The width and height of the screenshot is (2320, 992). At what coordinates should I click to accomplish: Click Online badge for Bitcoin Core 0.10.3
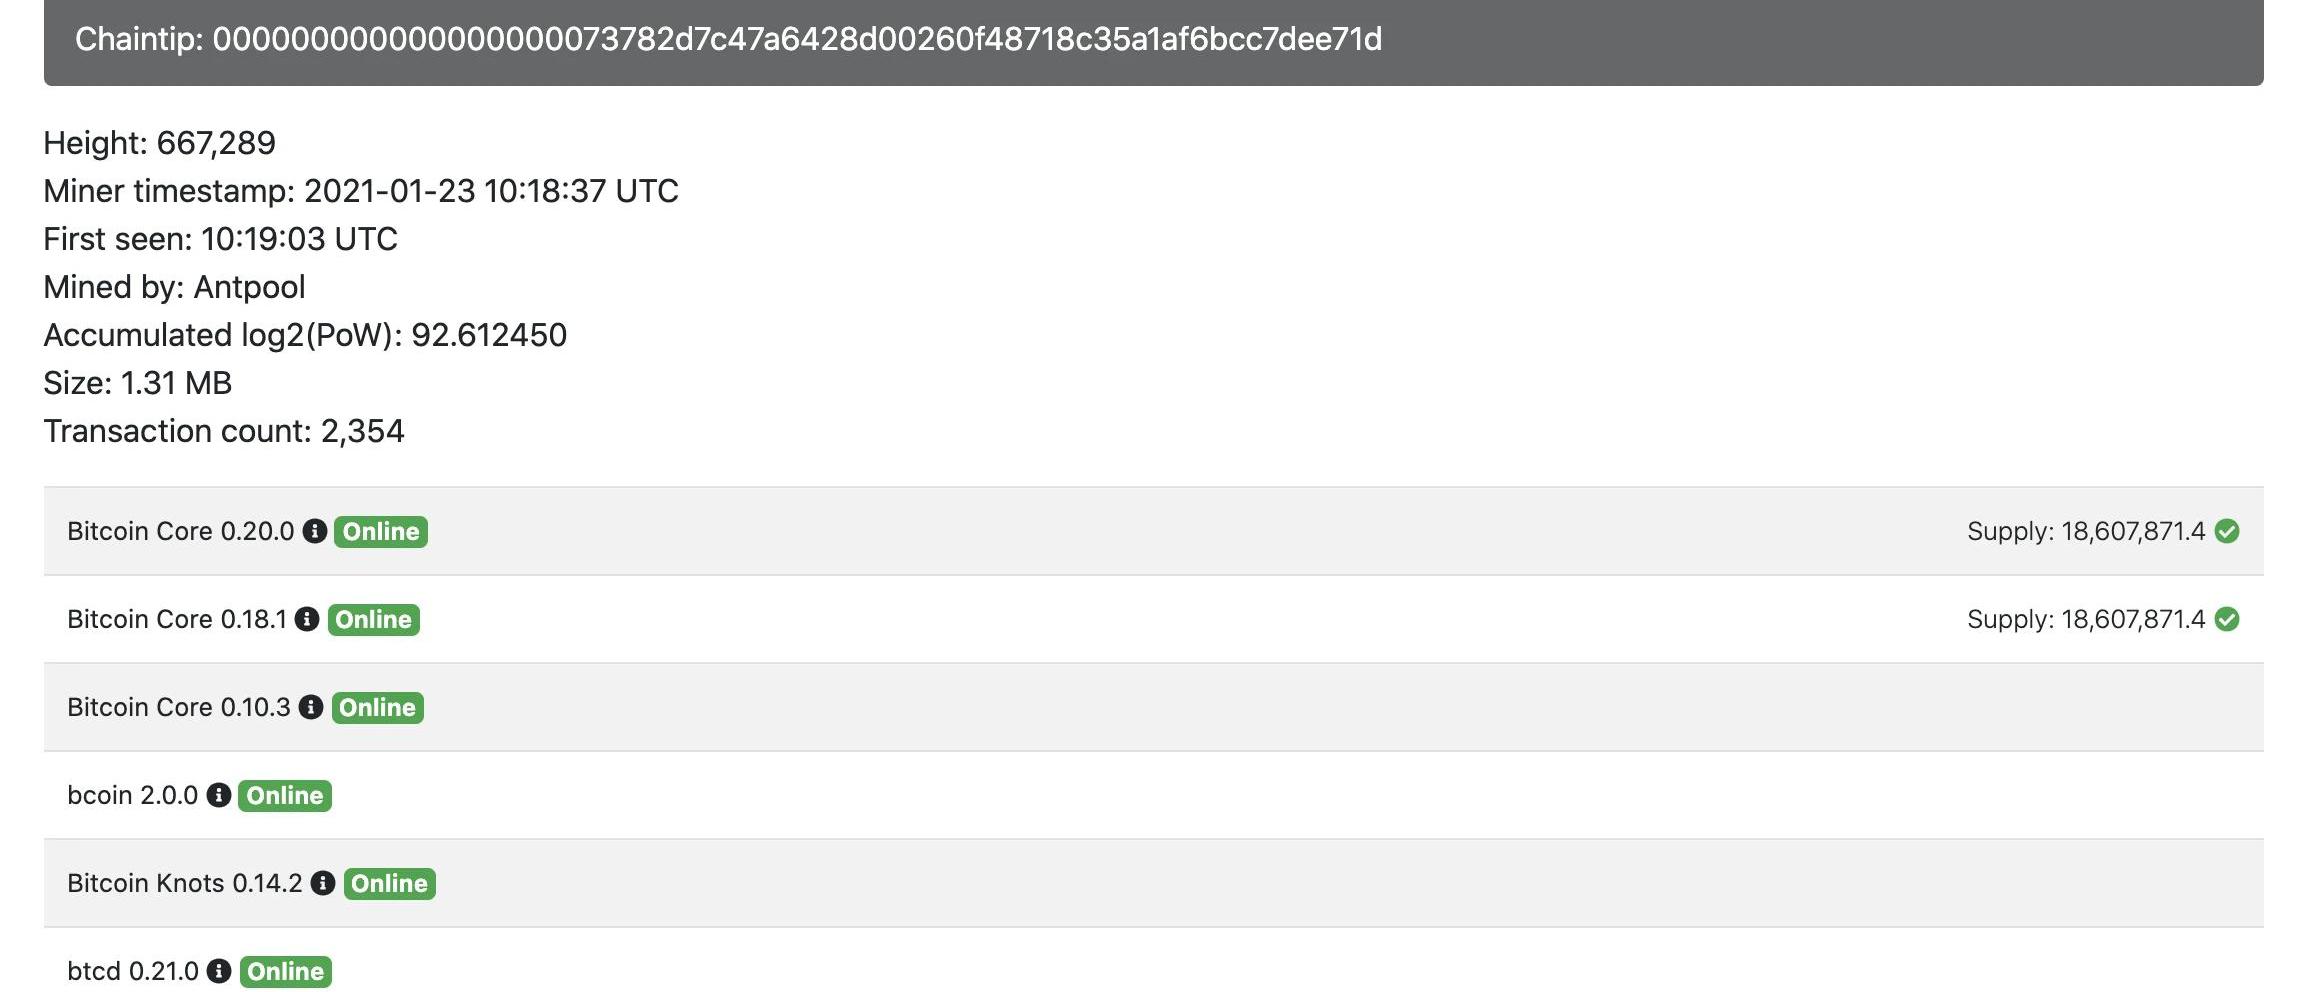(377, 707)
